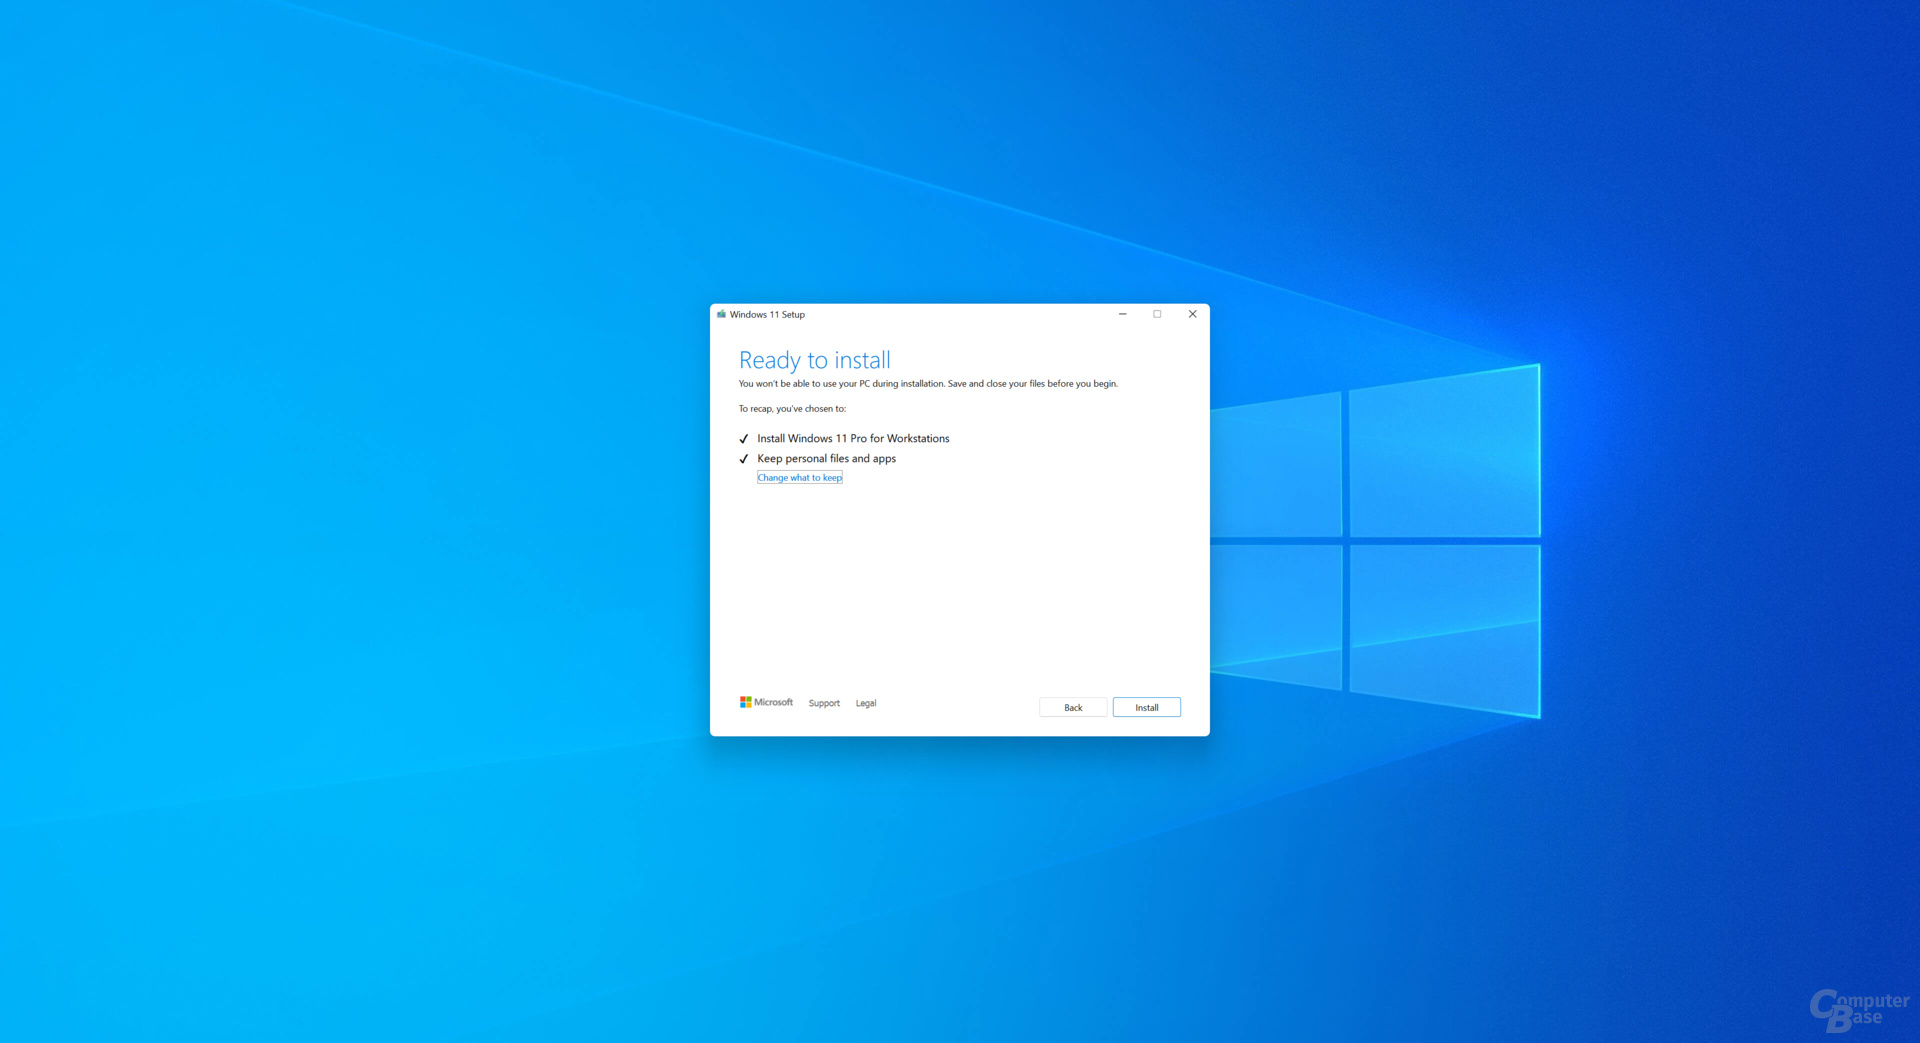Click 'To recap, you've chosen to:' text
This screenshot has width=1920, height=1043.
click(x=792, y=408)
